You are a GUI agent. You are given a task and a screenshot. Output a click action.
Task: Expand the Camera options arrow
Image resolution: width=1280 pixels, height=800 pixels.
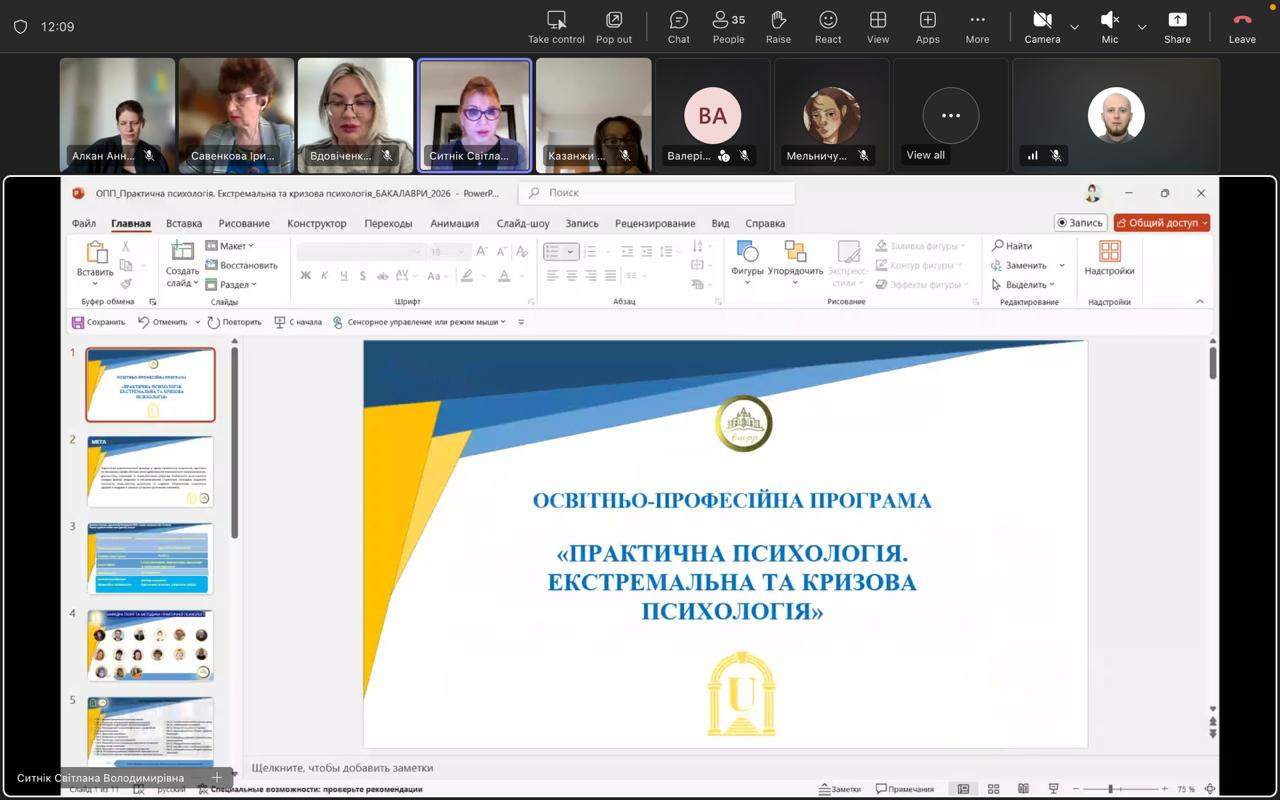click(1074, 27)
